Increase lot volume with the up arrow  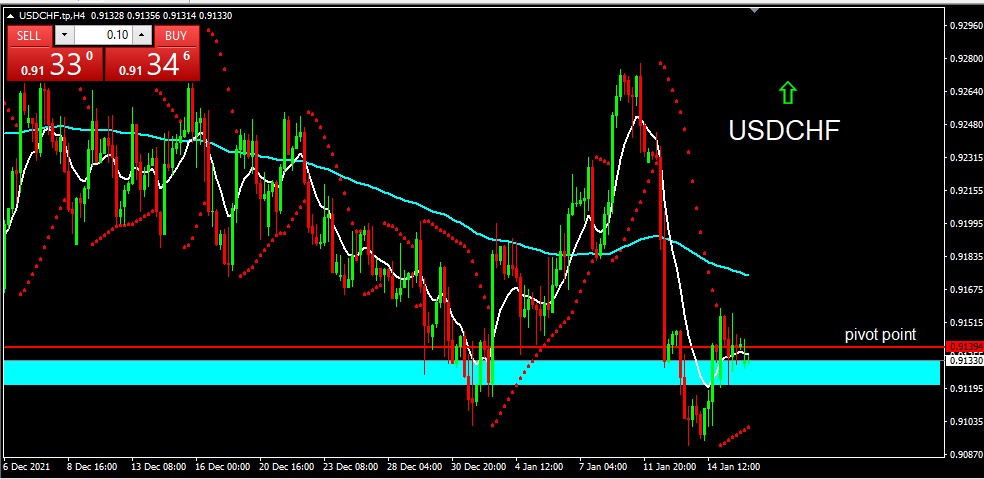(142, 35)
